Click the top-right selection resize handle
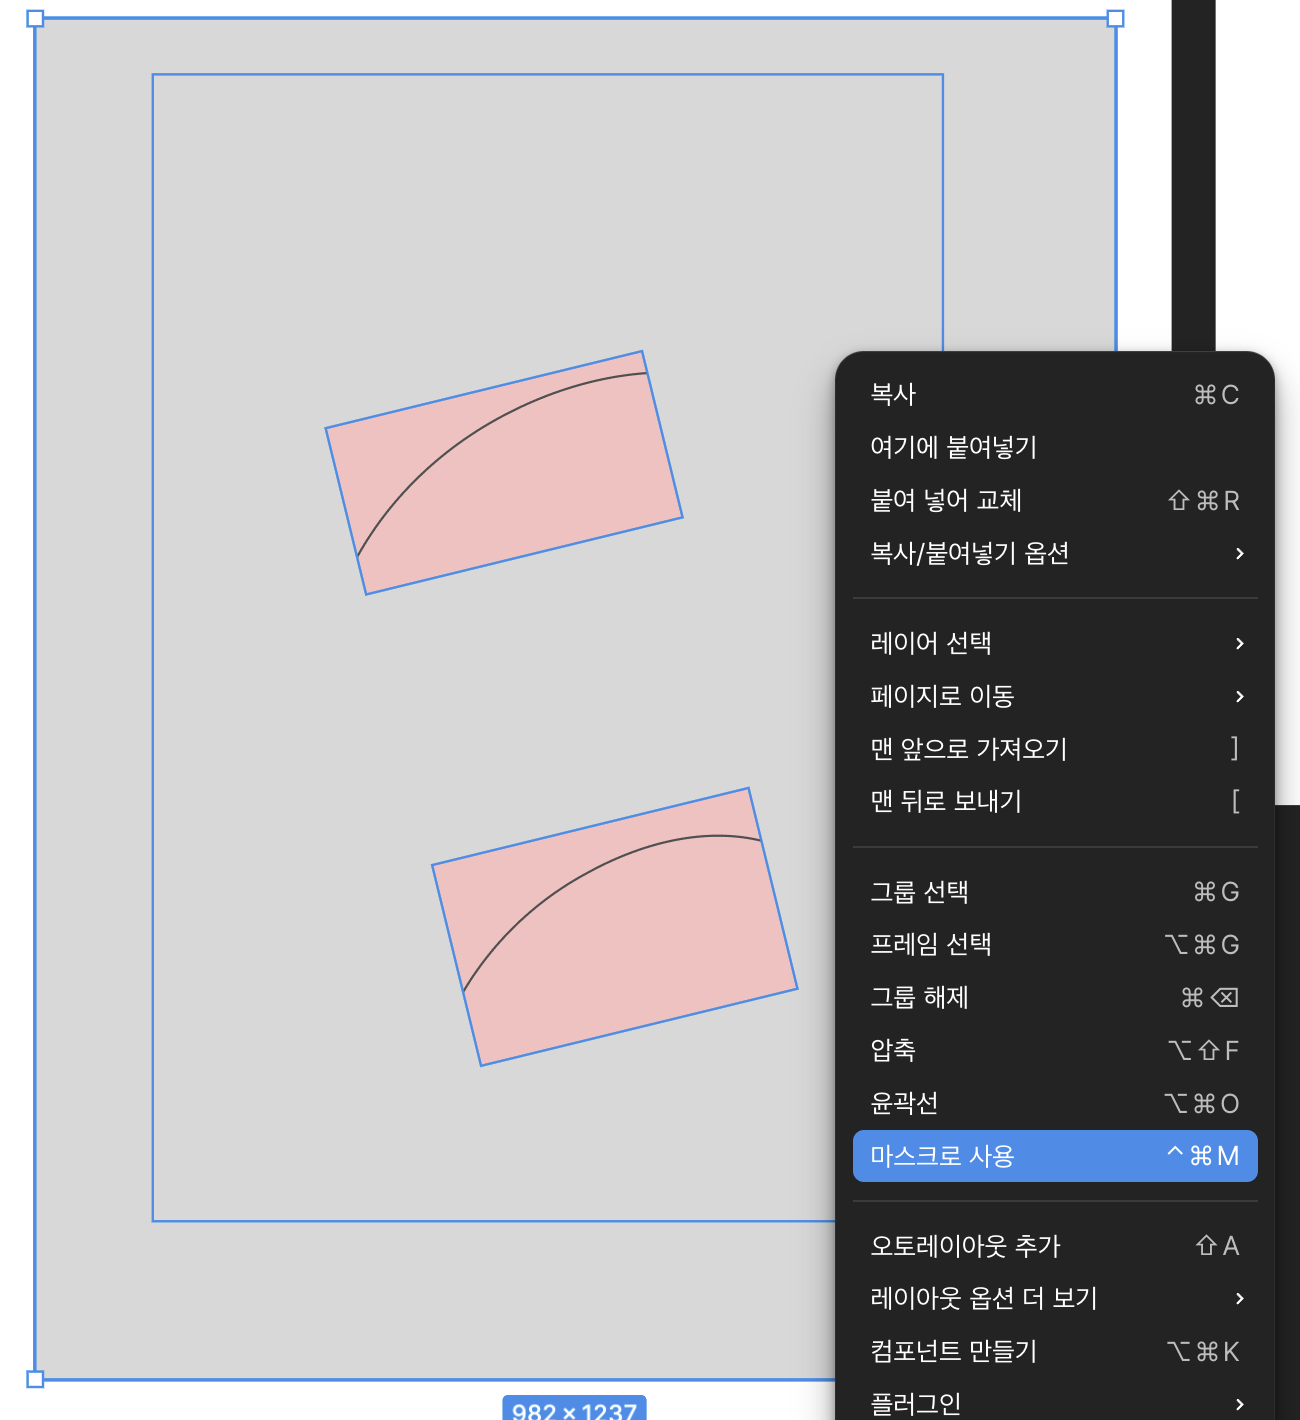The image size is (1300, 1420). click(1116, 18)
